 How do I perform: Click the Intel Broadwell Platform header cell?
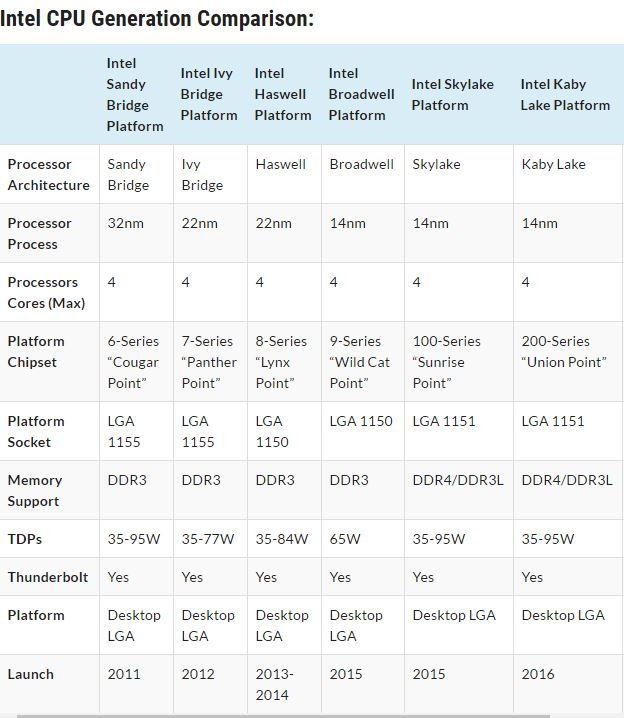pos(361,94)
